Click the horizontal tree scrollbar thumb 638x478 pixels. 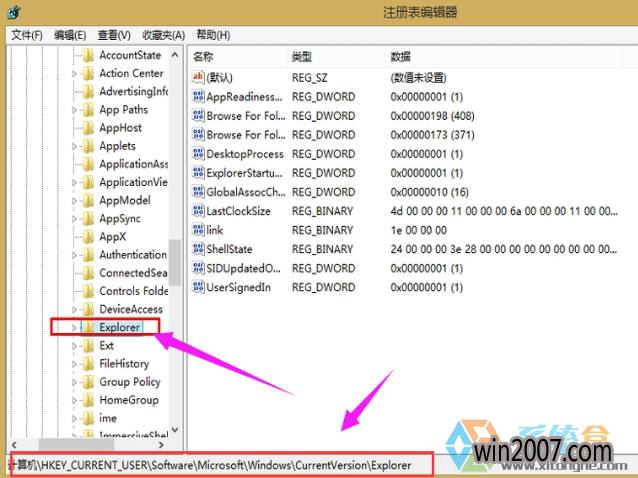pos(76,444)
